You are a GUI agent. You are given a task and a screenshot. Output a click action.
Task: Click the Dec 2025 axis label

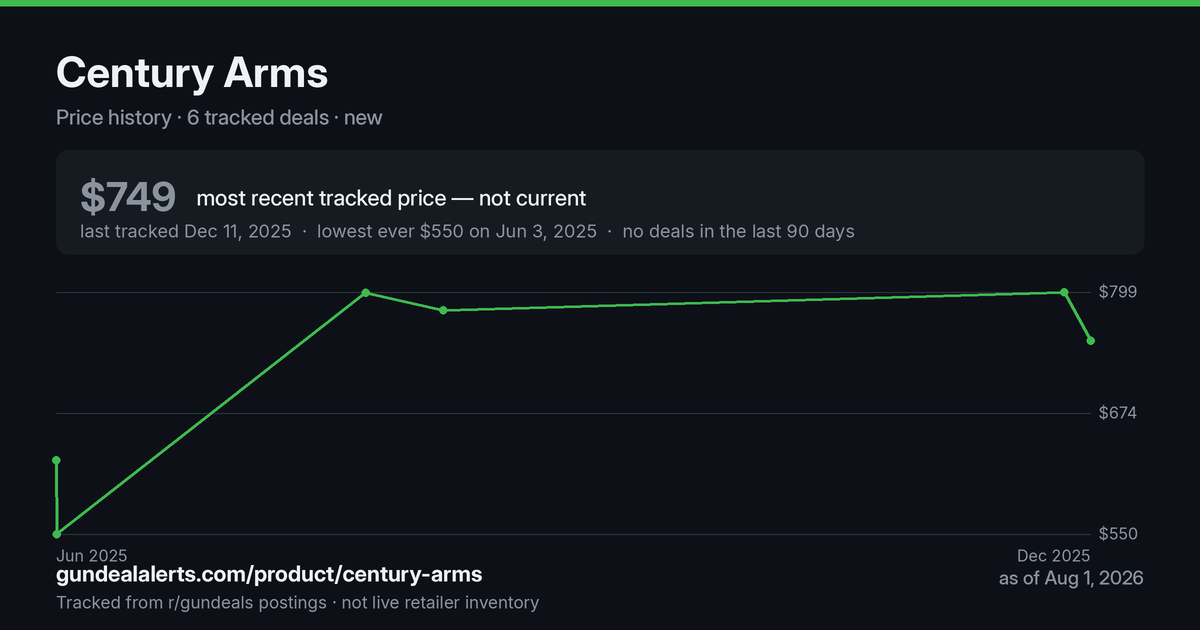click(x=1054, y=555)
